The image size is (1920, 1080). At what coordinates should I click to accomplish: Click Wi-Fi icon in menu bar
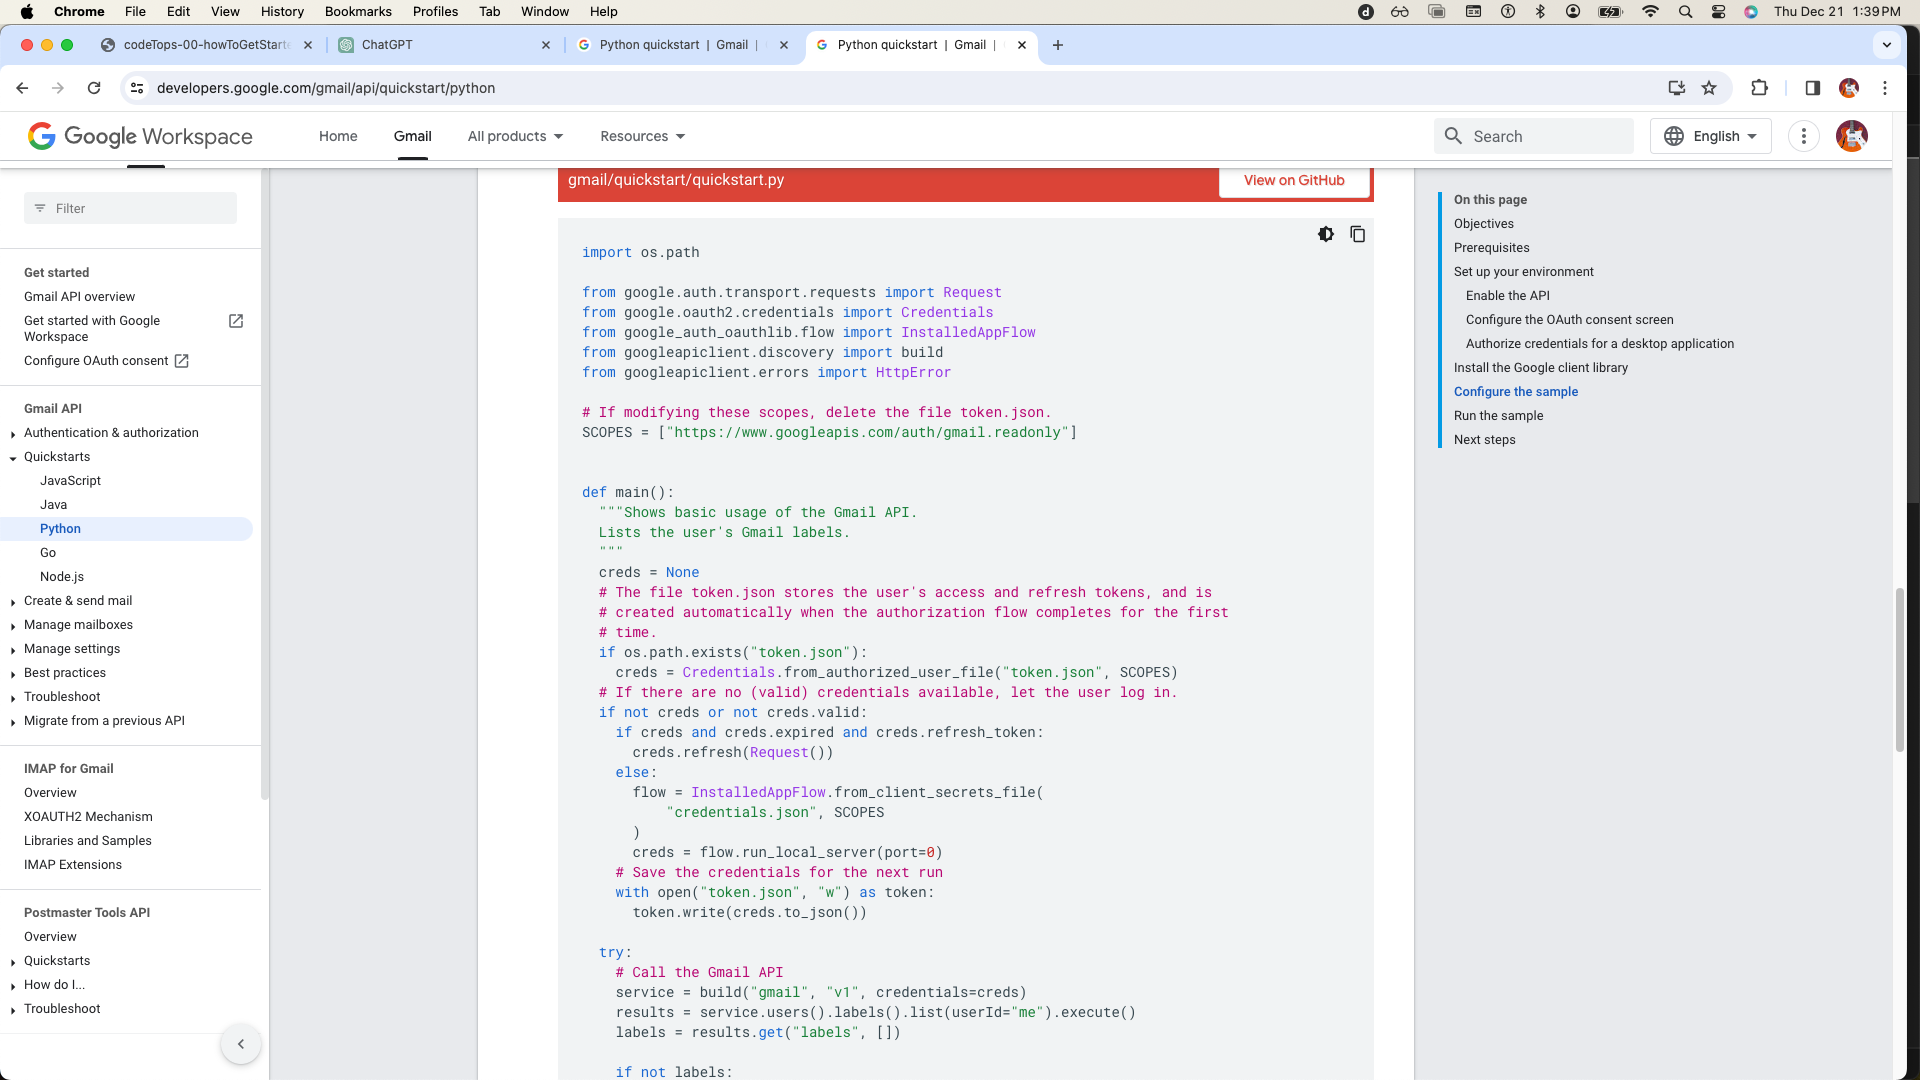pyautogui.click(x=1650, y=12)
